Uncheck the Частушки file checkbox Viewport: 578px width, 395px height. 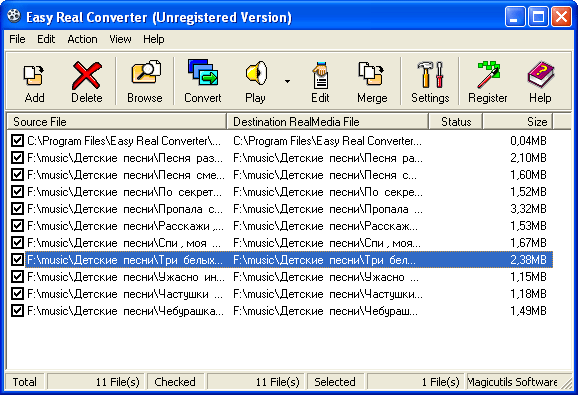point(17,294)
